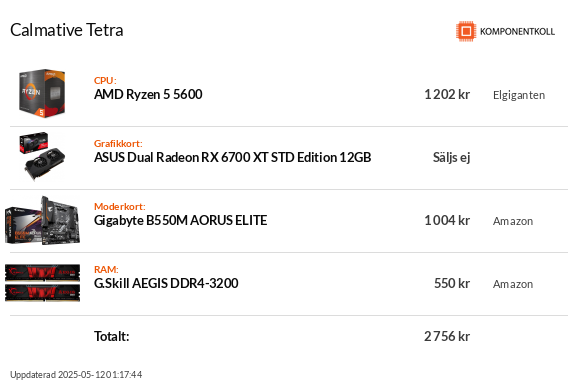
Task: Click the Amazon store beside the motherboard
Action: coord(513,221)
